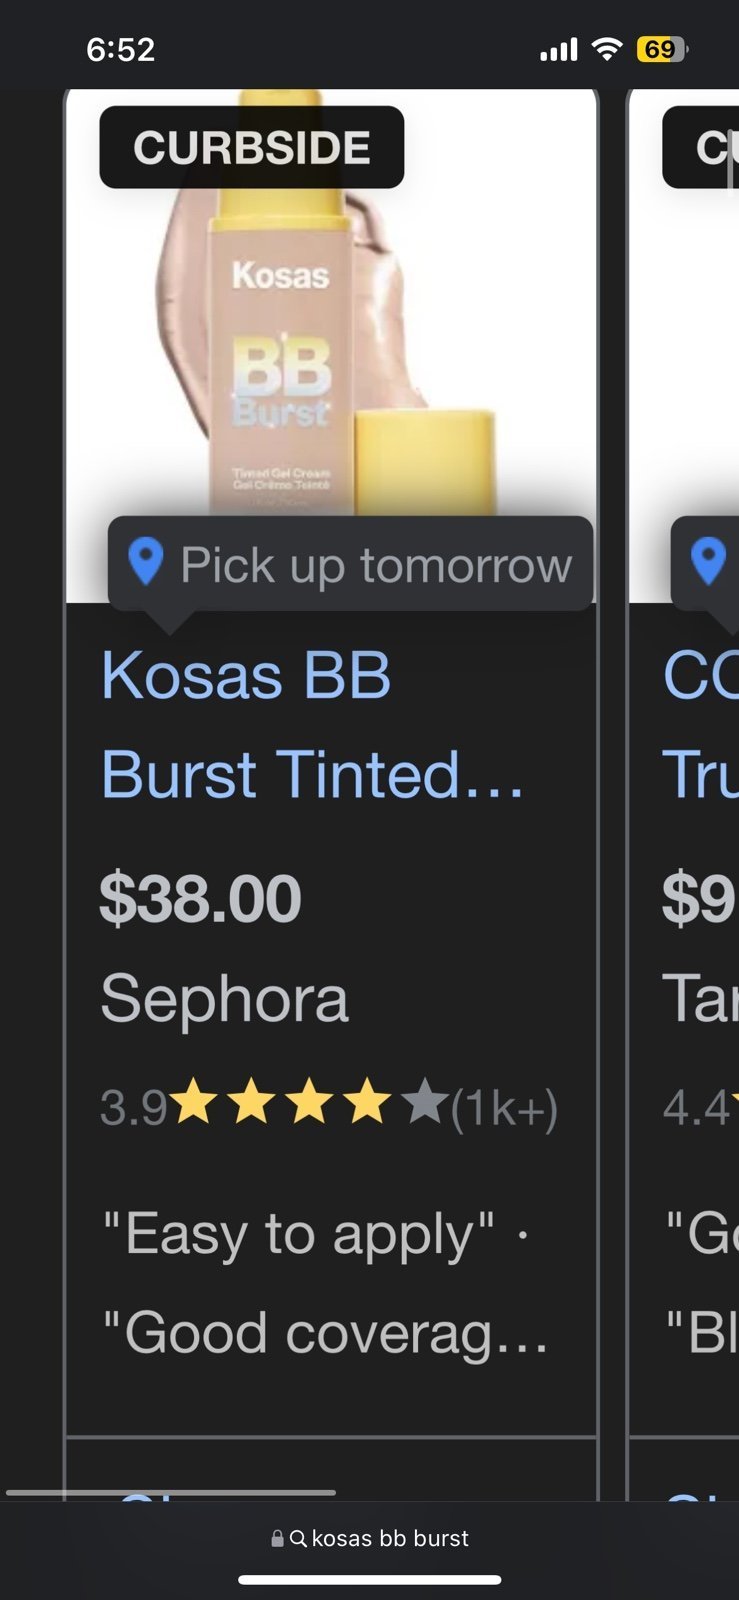Tap the blue location pin in Pick up tomorrow
The height and width of the screenshot is (1600, 739).
146,562
